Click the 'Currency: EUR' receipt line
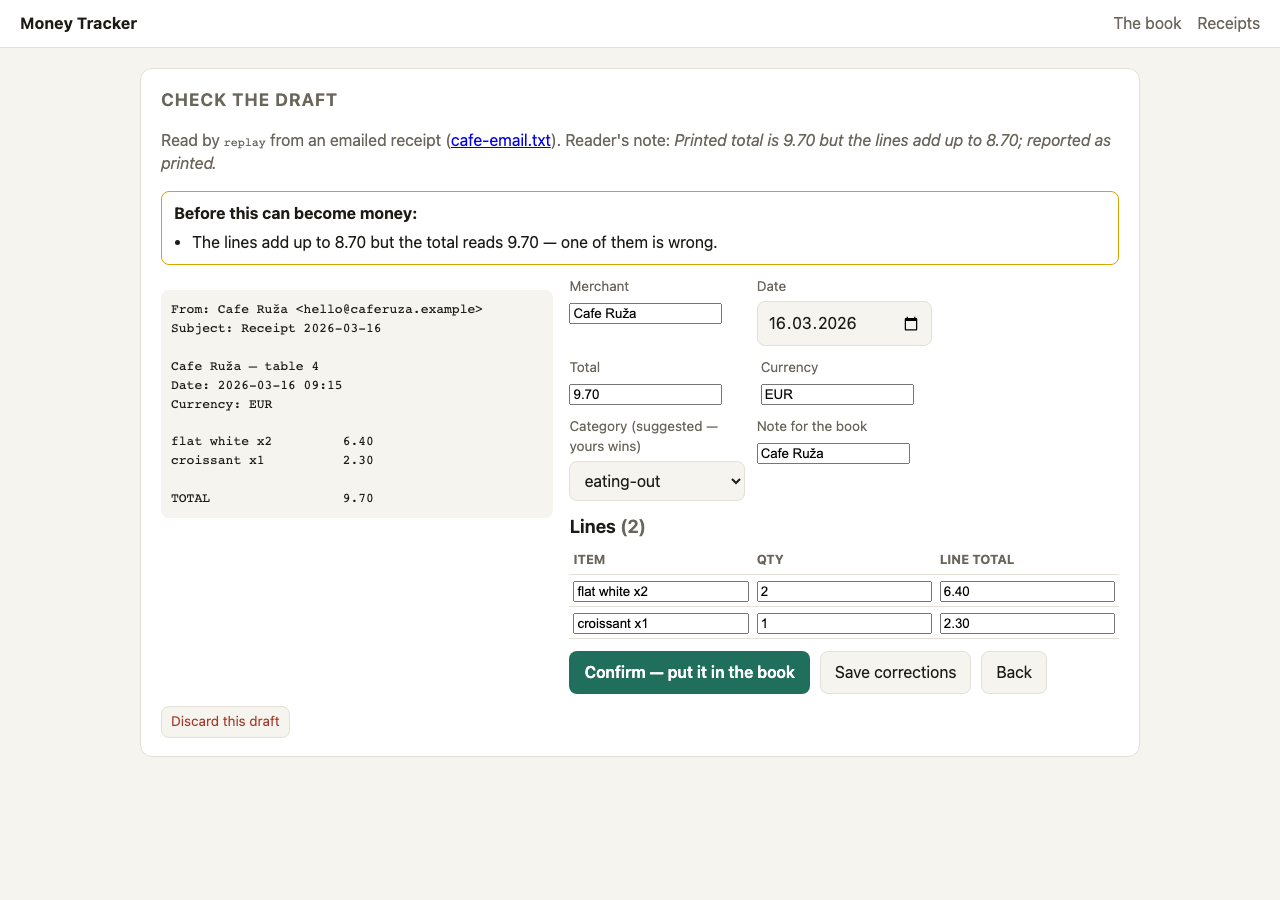The height and width of the screenshot is (900, 1280). click(x=221, y=404)
